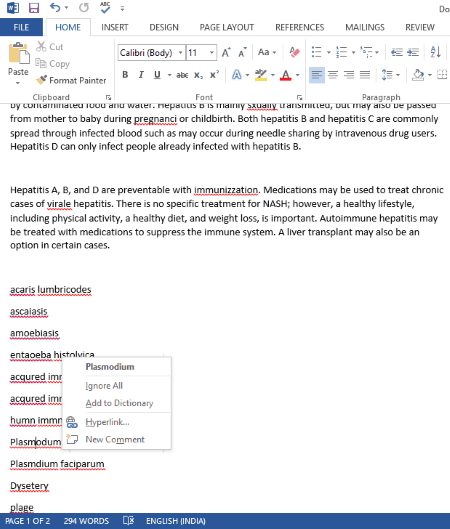Expand the Paste options arrow
450x529 pixels.
18,83
